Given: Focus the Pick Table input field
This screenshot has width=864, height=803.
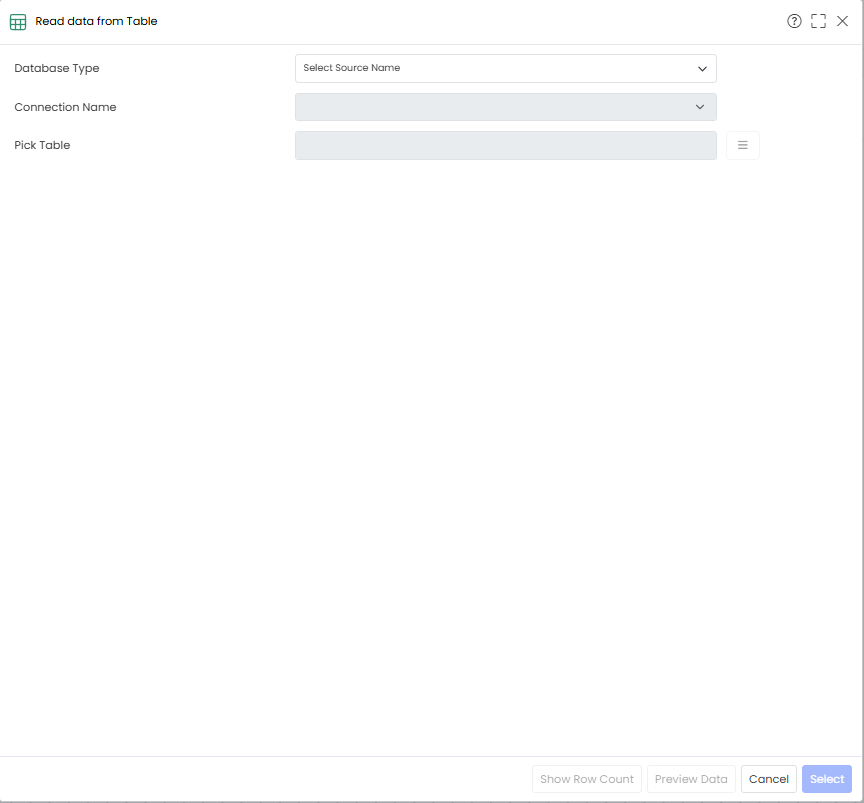Looking at the screenshot, I should pos(506,145).
